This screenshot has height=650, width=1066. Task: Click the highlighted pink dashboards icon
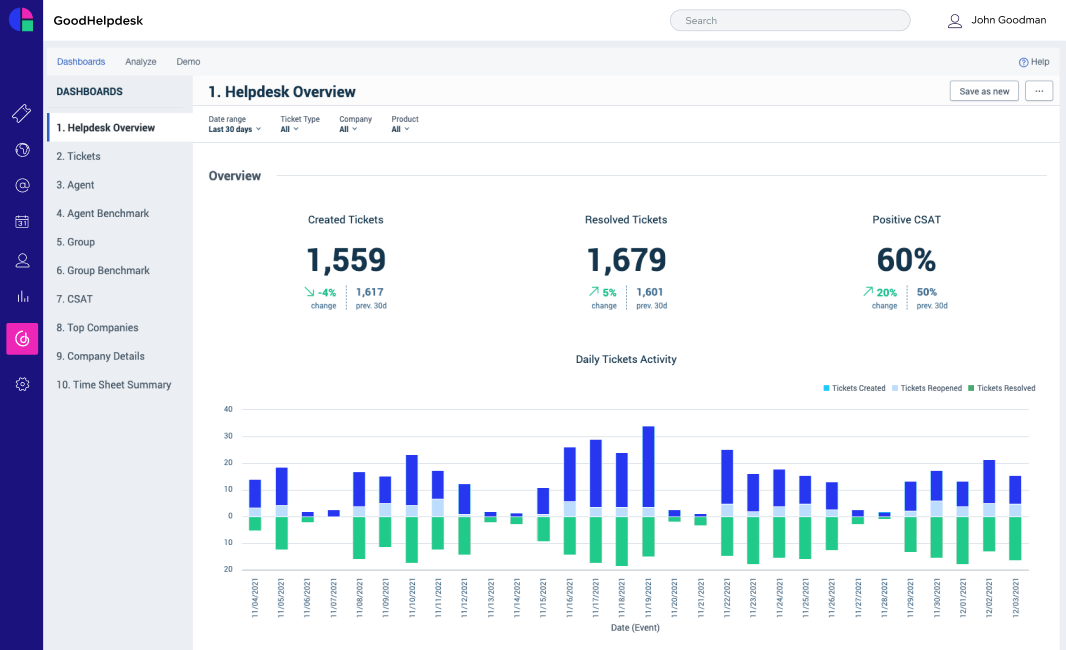pos(22,339)
